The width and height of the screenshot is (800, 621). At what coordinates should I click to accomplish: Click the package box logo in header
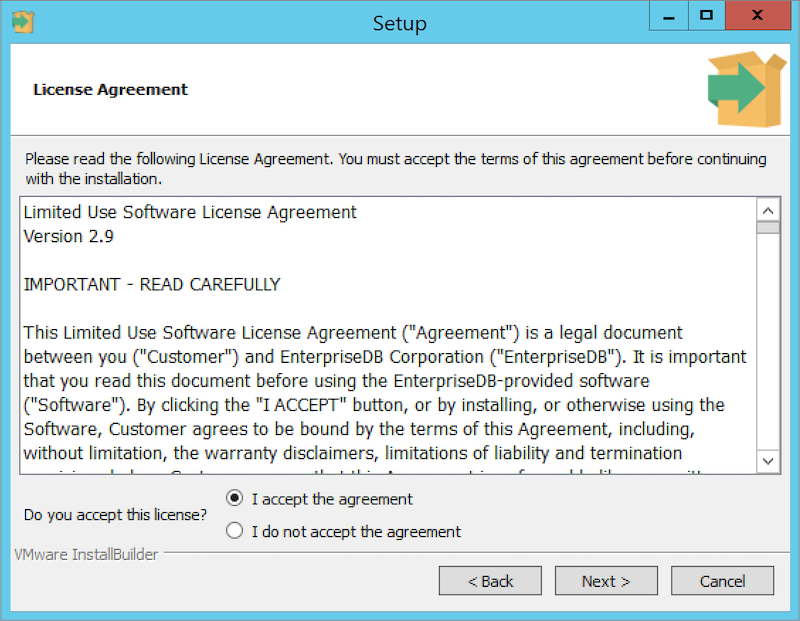click(x=747, y=89)
